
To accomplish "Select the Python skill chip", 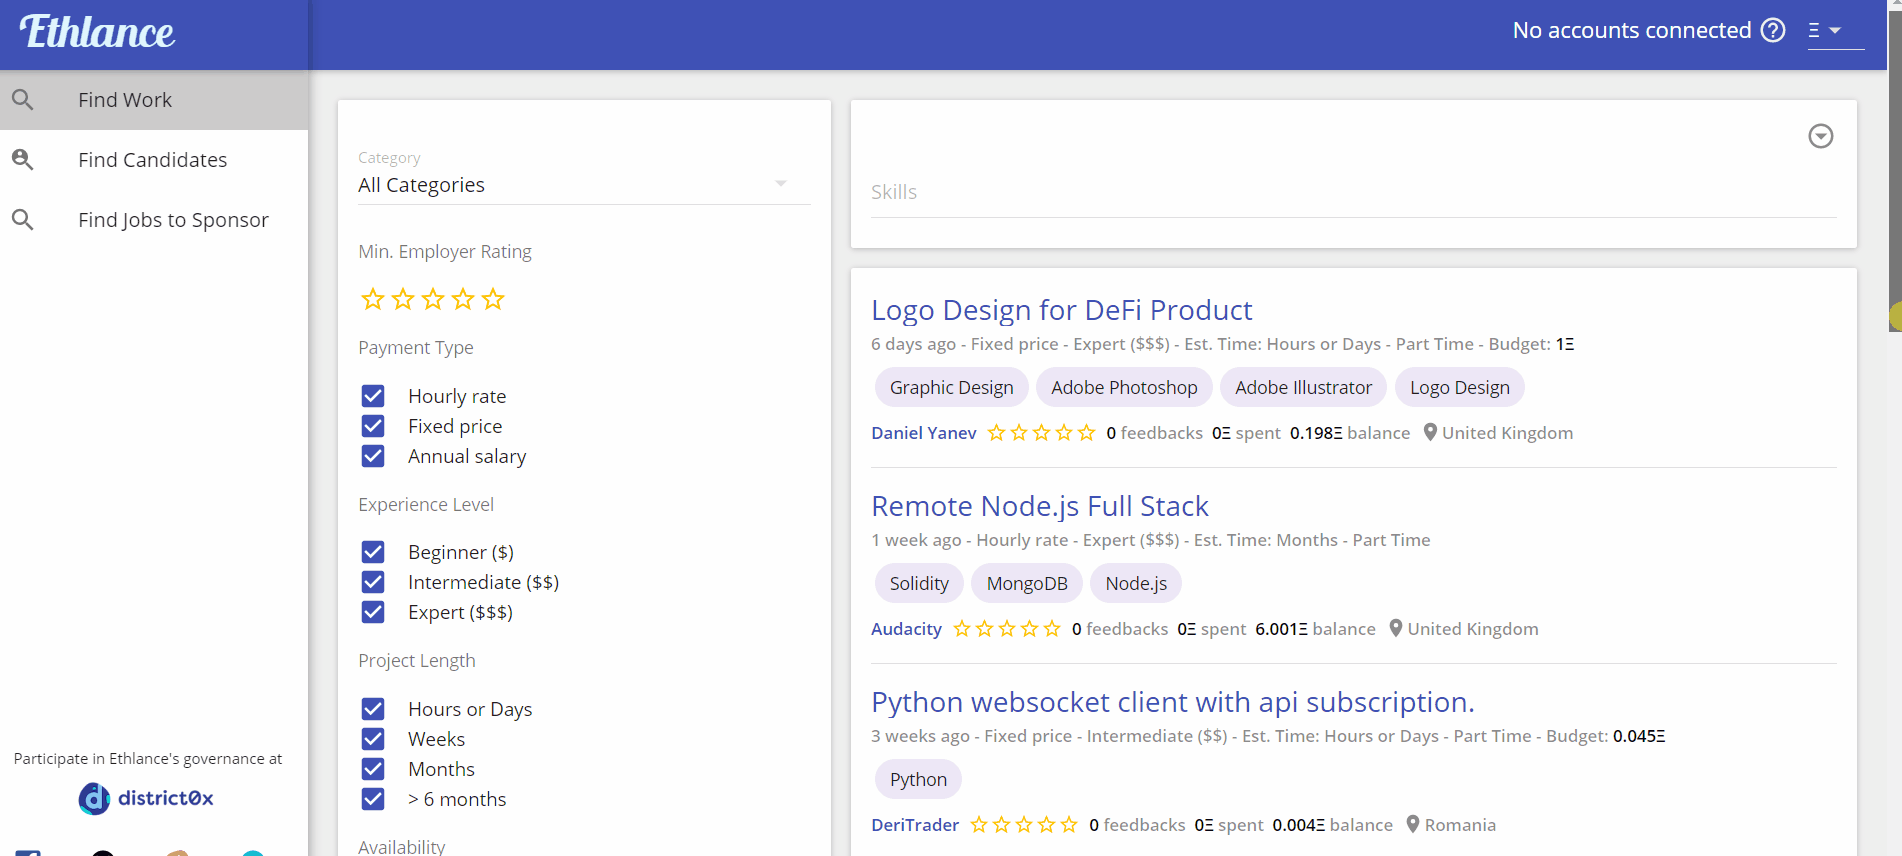I will 918,780.
